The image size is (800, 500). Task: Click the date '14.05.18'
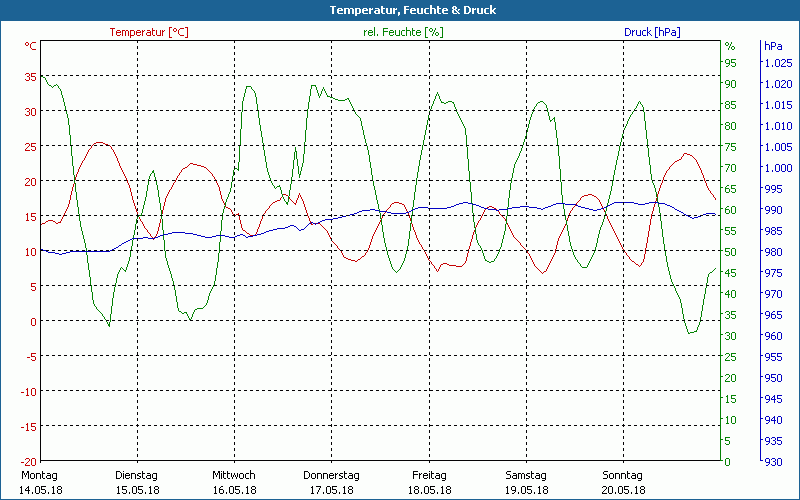pos(41,490)
